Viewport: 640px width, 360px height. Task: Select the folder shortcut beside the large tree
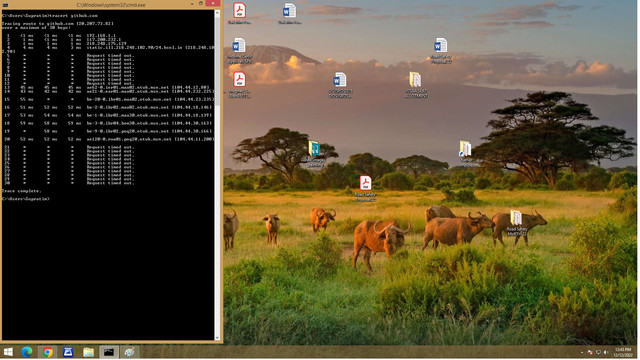click(x=465, y=153)
